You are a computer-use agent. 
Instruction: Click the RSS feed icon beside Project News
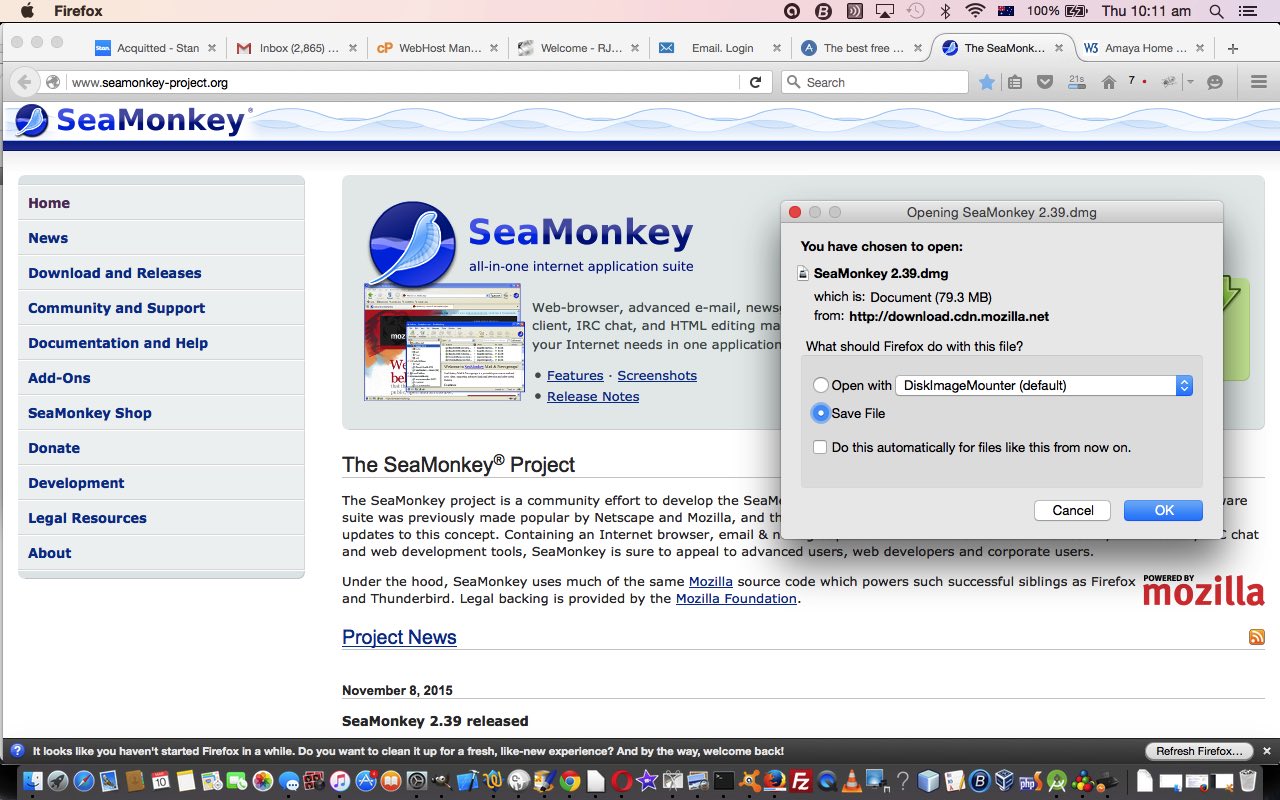pos(1257,637)
